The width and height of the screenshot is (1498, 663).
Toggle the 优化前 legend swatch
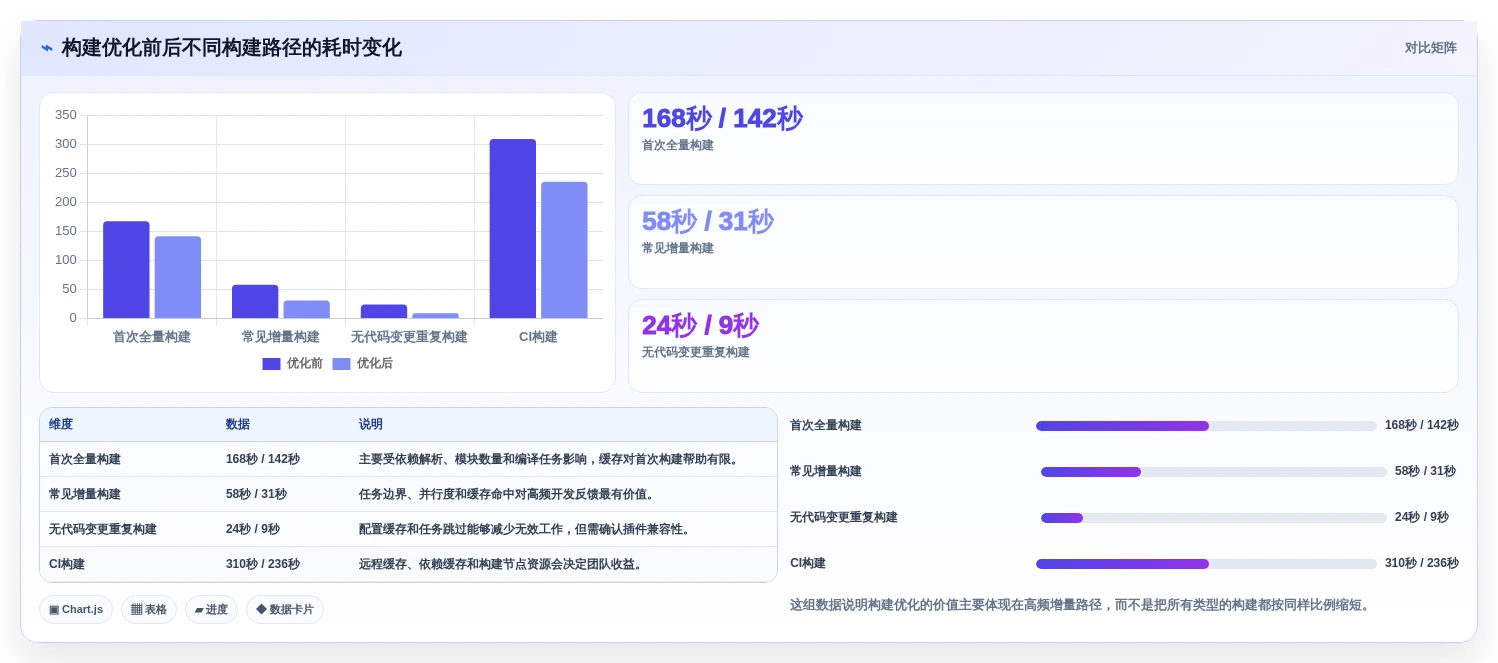(271, 364)
